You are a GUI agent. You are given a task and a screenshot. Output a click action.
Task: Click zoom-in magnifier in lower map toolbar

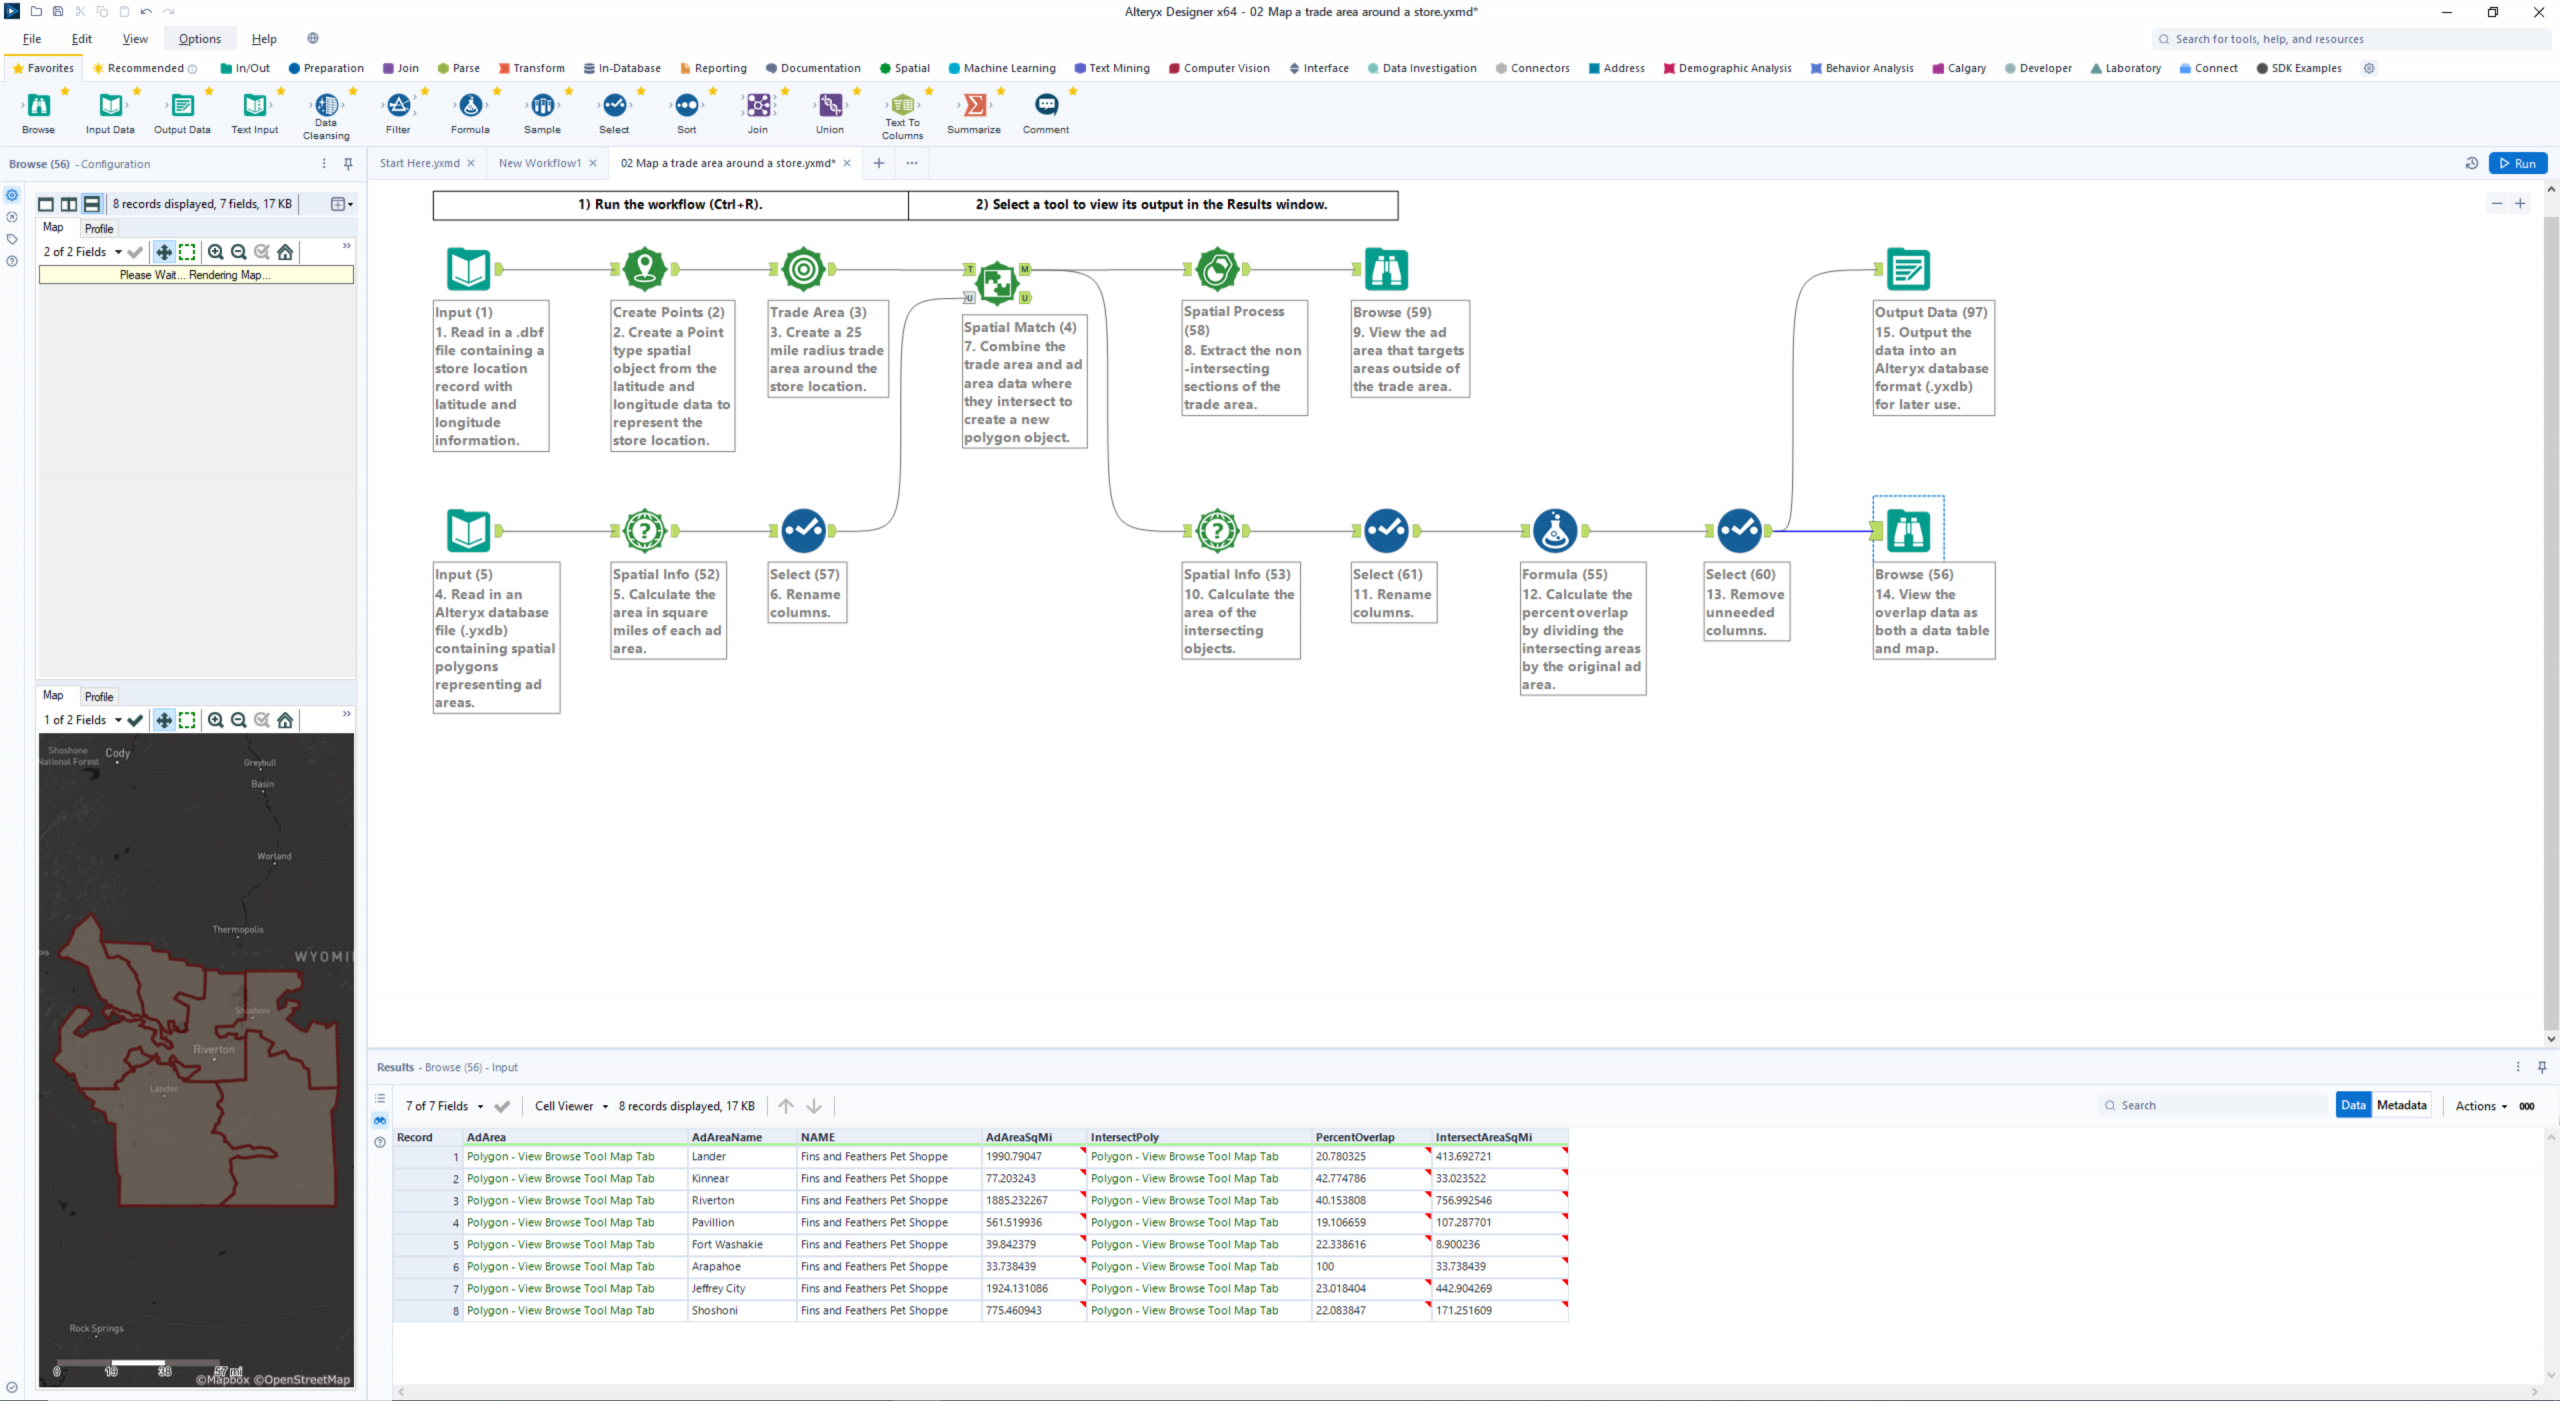pos(215,720)
